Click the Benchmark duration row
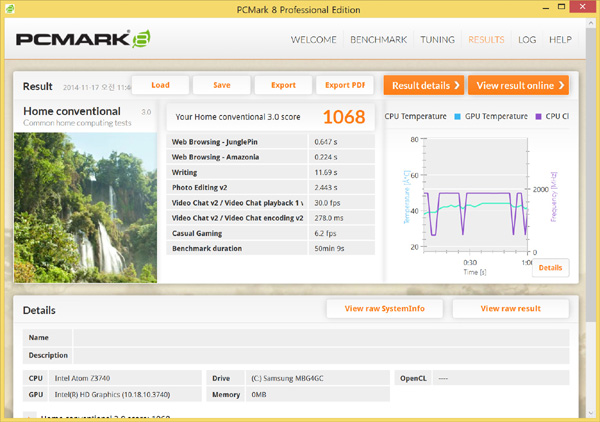 pyautogui.click(x=271, y=249)
